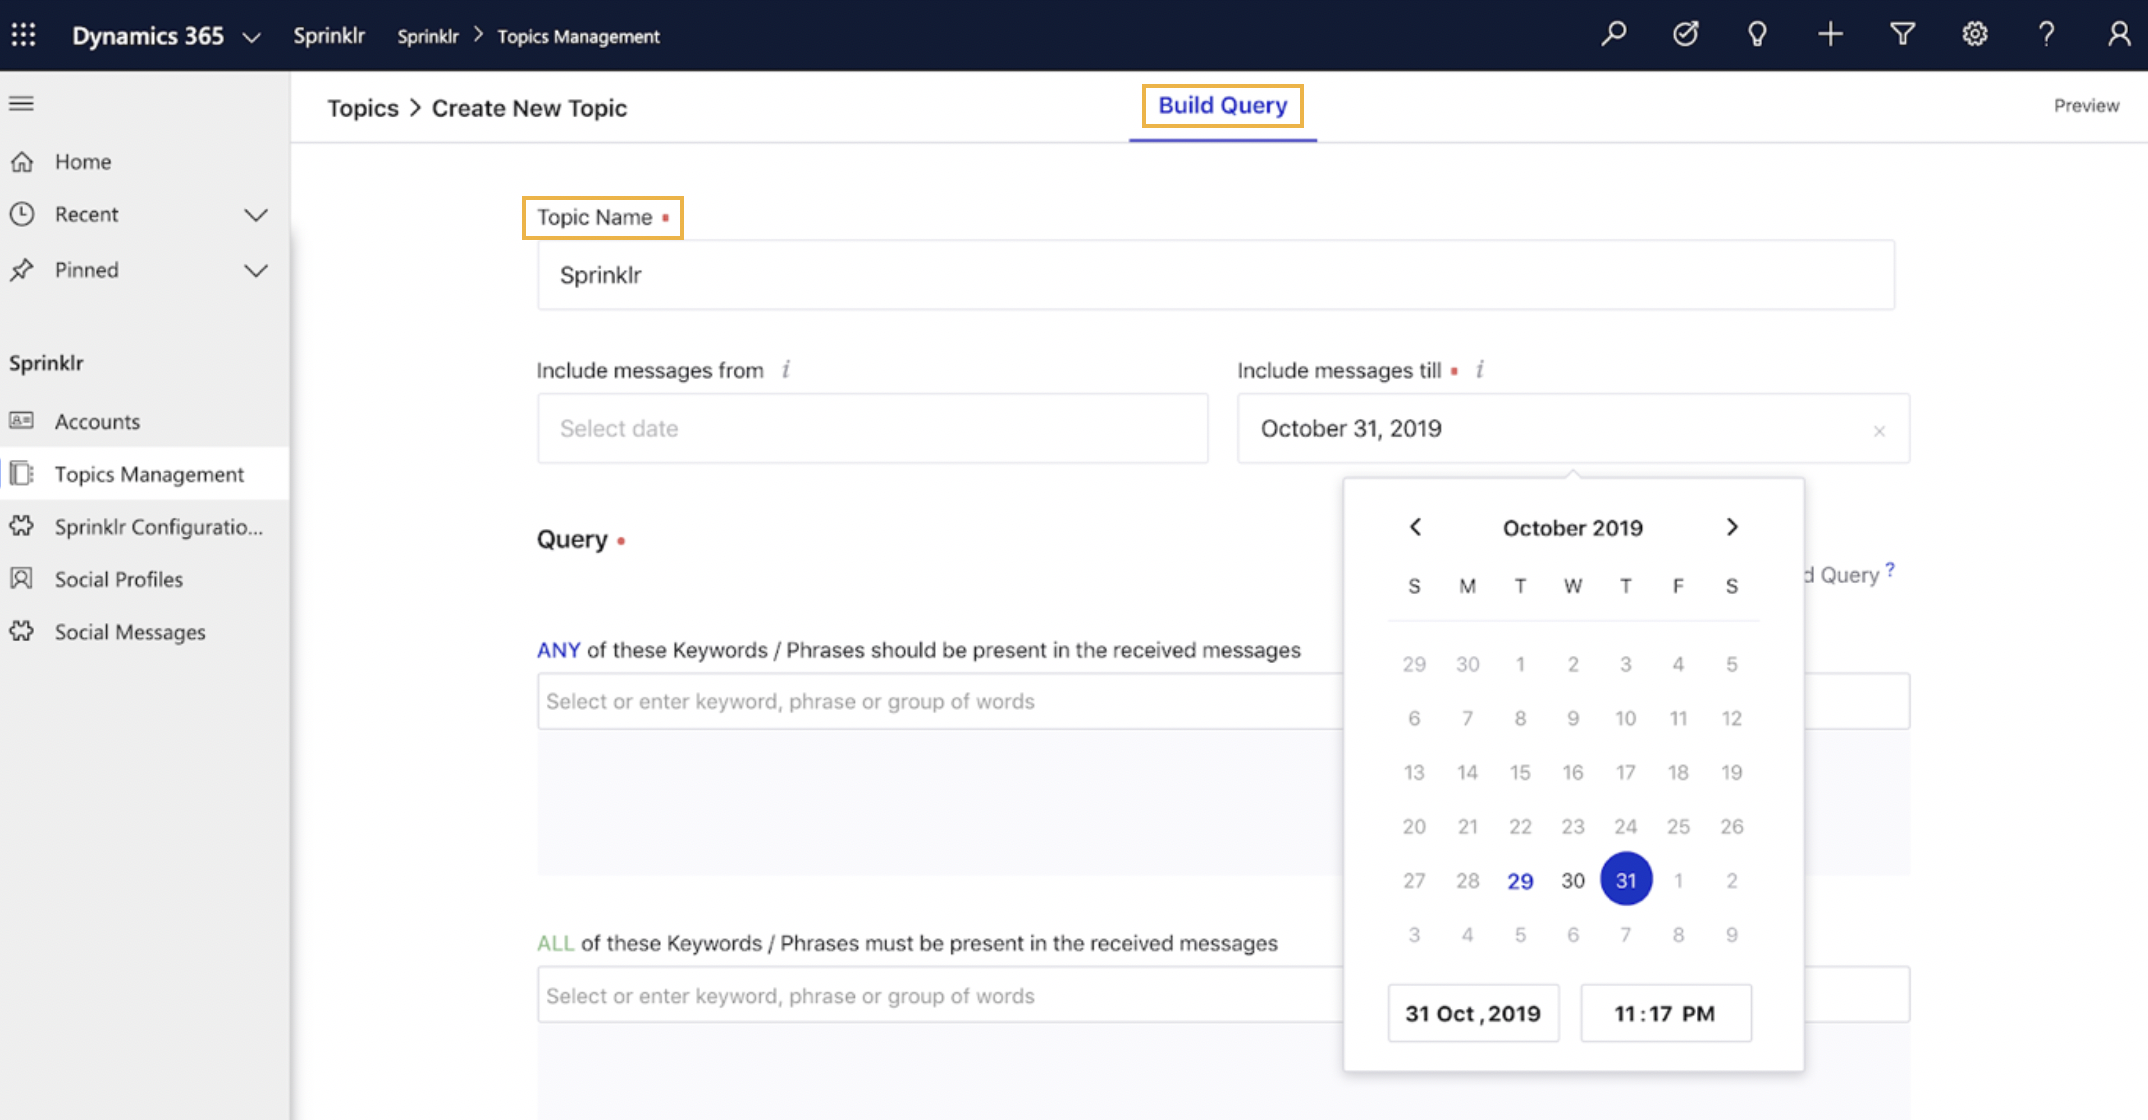2148x1120 pixels.
Task: Open the task flow checkmark icon
Action: coord(1685,34)
